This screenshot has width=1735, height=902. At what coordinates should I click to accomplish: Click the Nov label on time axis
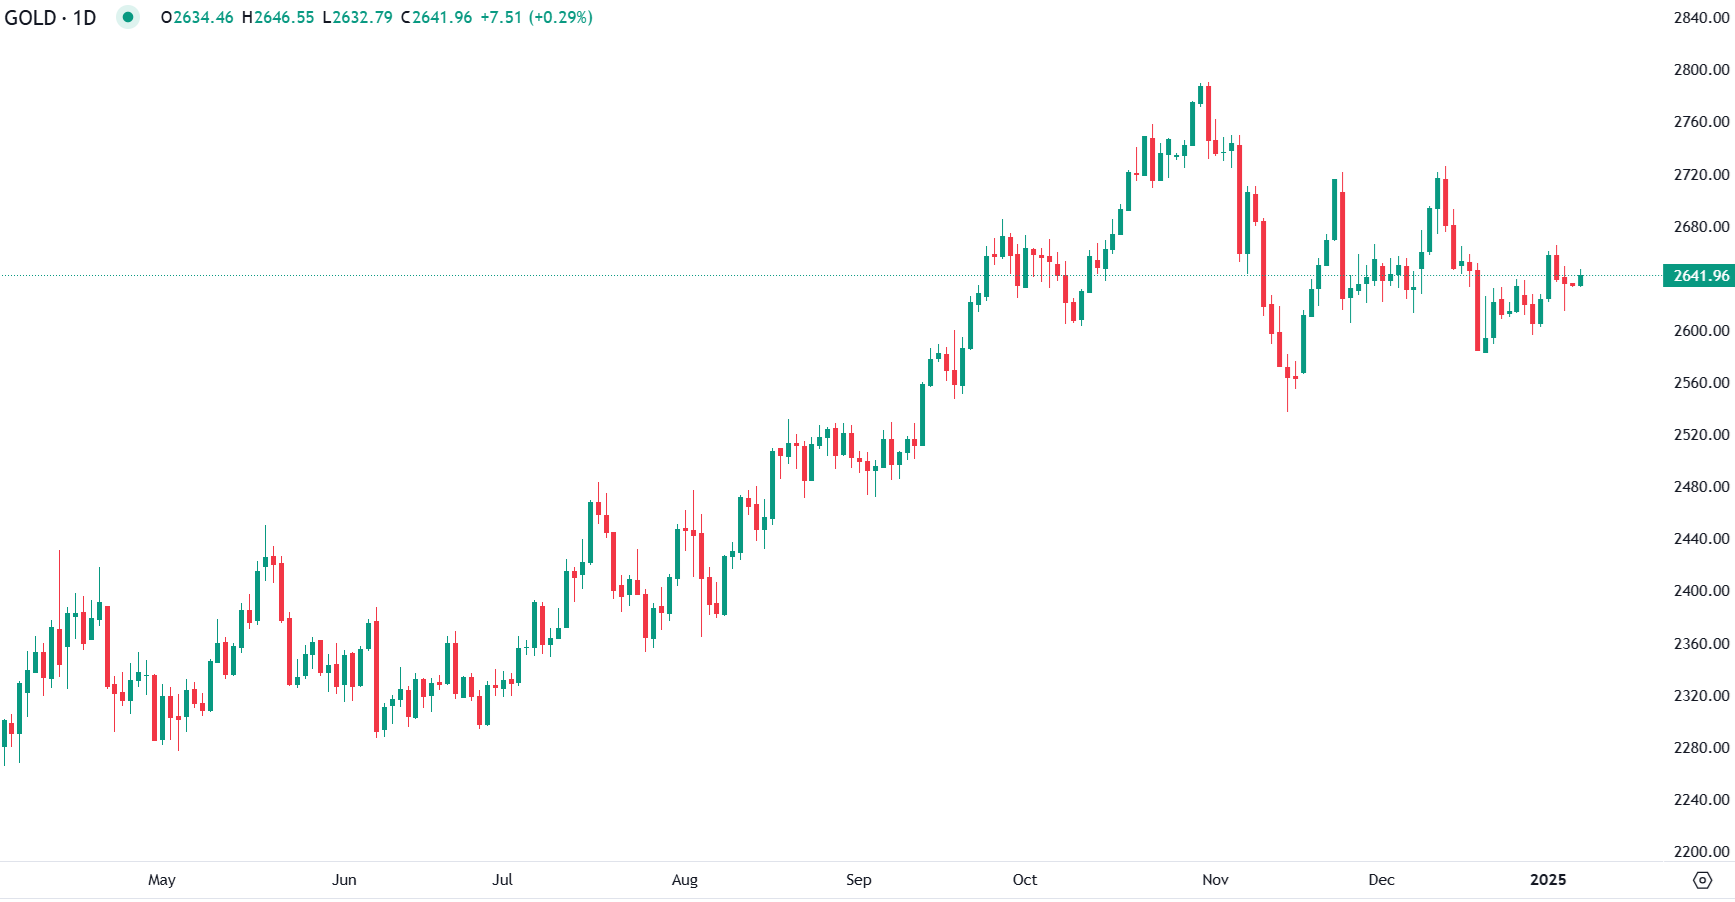1215,880
